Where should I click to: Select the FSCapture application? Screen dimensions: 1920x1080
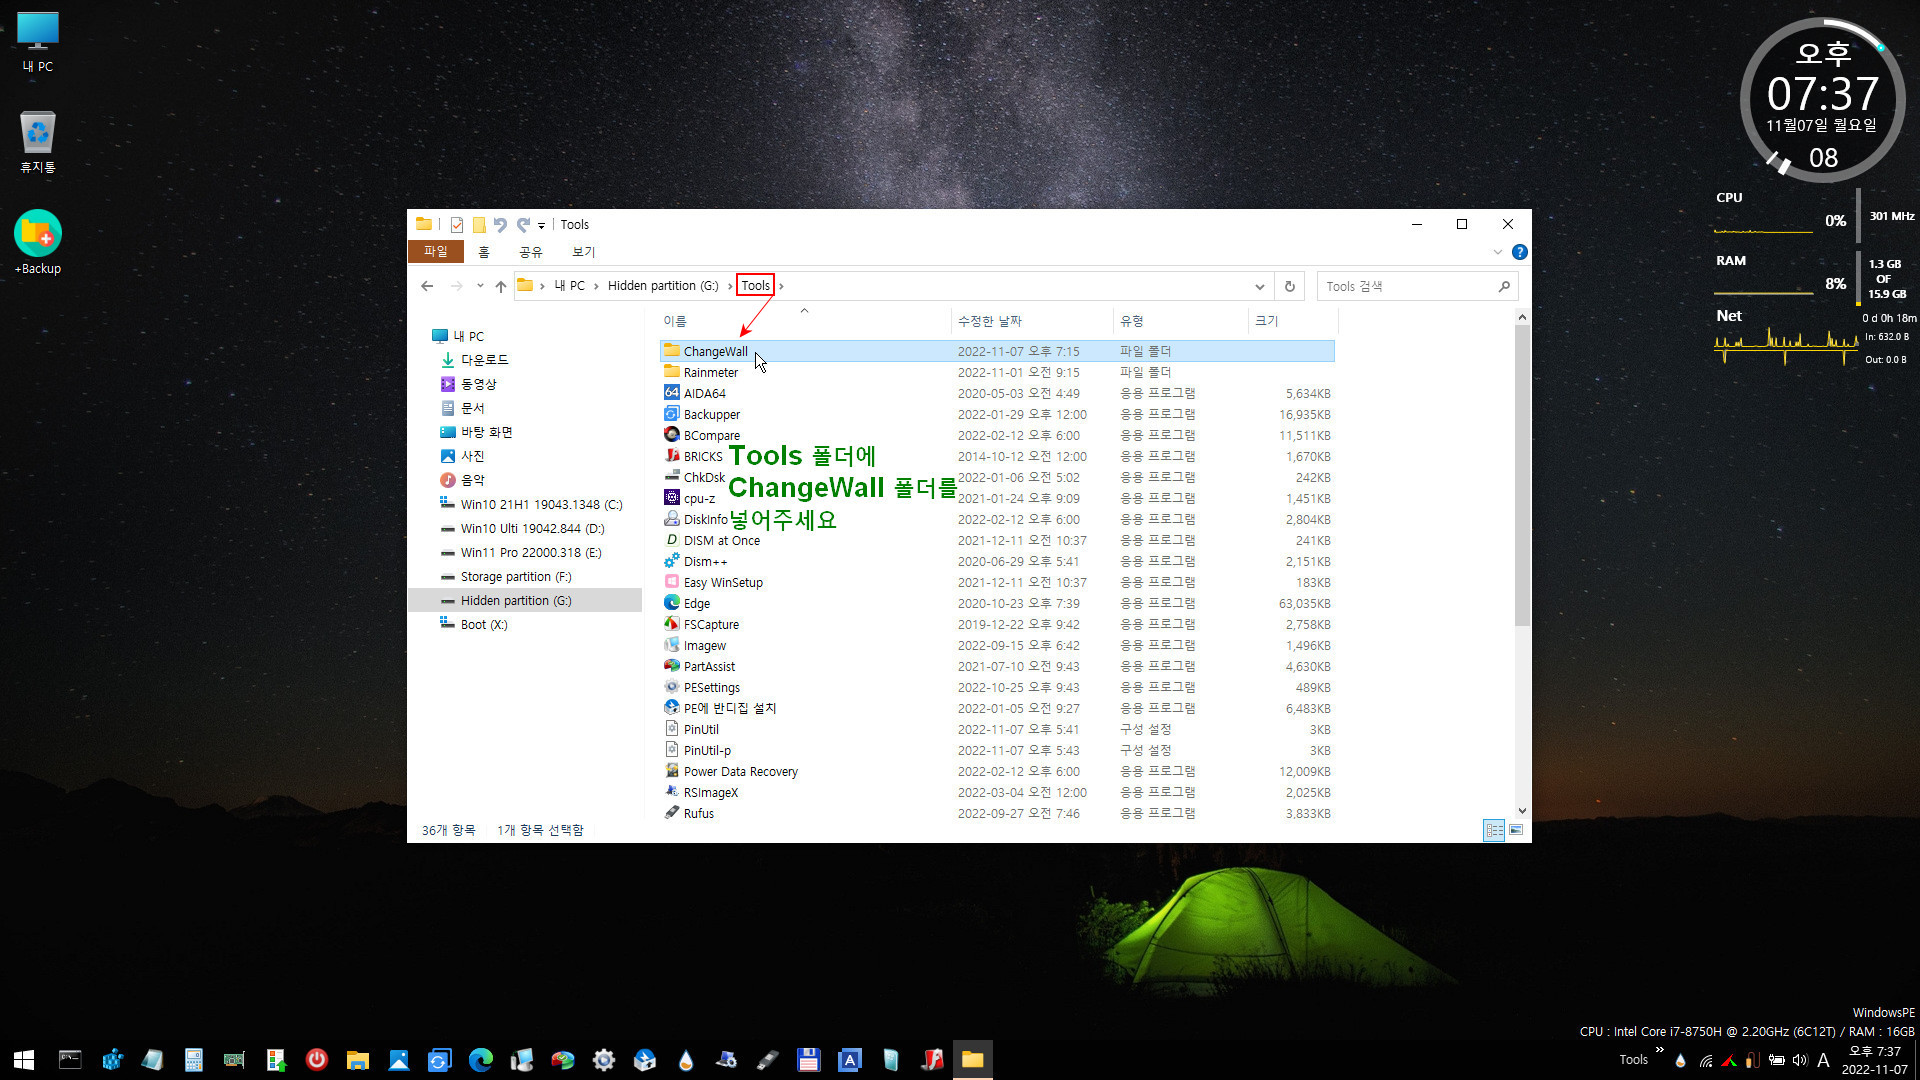[997, 624]
